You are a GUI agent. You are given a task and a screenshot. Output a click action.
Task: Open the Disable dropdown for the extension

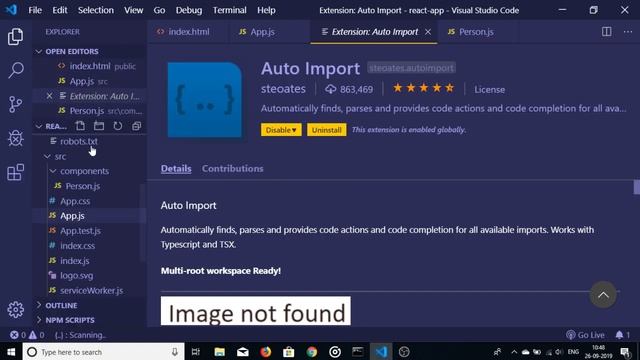[x=281, y=130]
